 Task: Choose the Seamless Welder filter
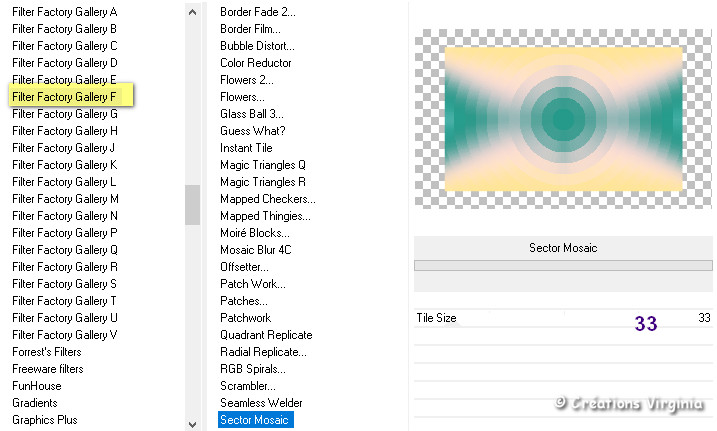point(260,403)
